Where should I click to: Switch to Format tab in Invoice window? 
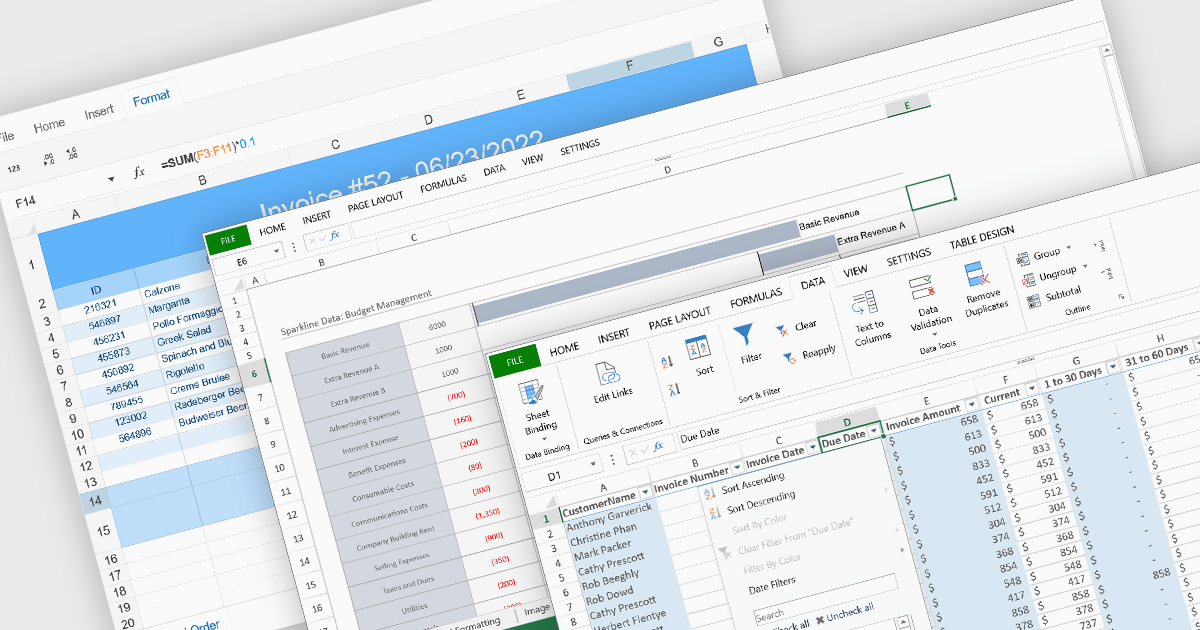click(x=151, y=97)
